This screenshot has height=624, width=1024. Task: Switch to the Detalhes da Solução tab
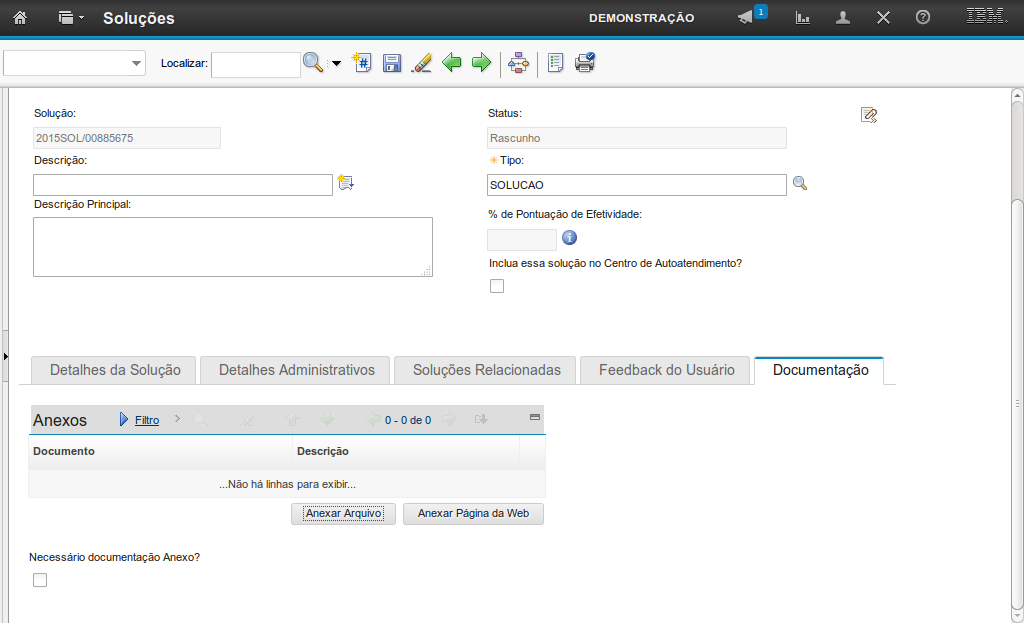[115, 370]
